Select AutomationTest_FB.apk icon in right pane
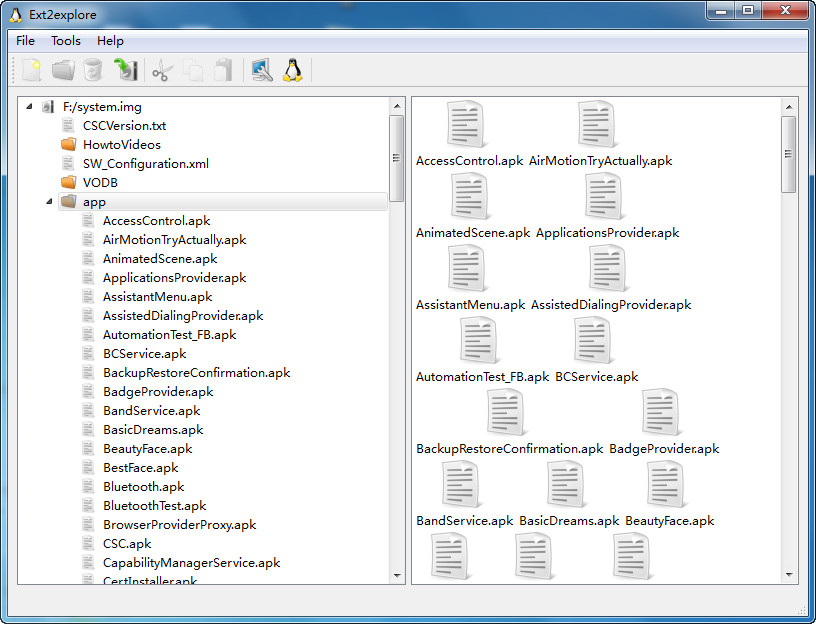 (x=479, y=340)
